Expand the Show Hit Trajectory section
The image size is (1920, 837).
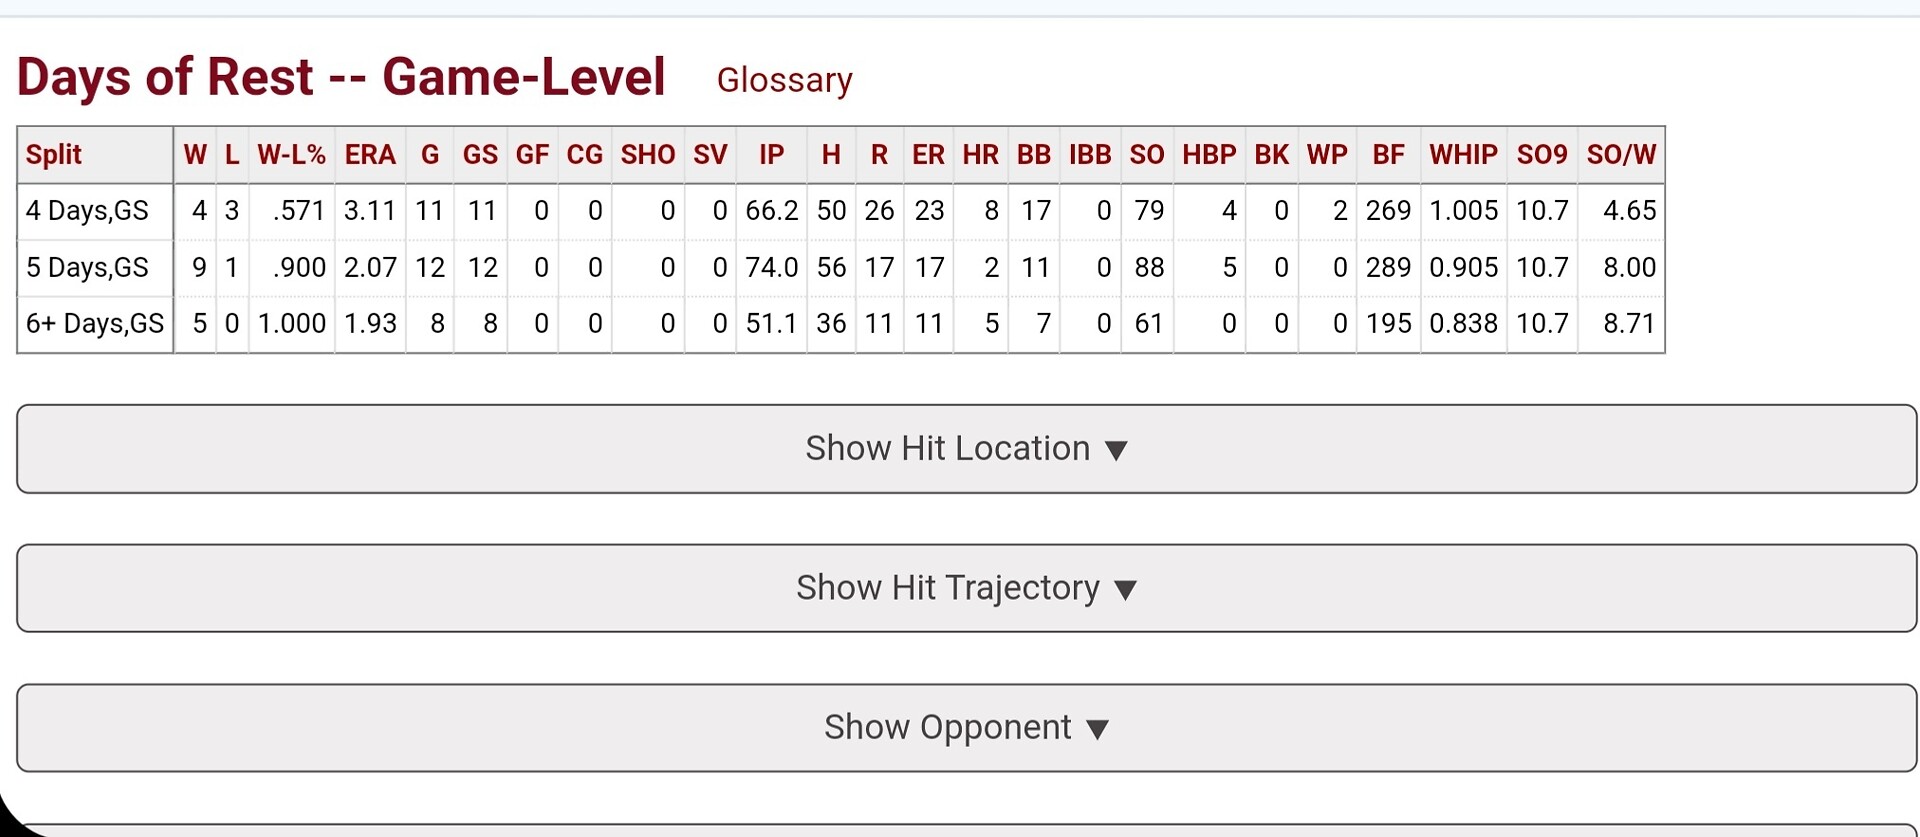click(x=966, y=588)
